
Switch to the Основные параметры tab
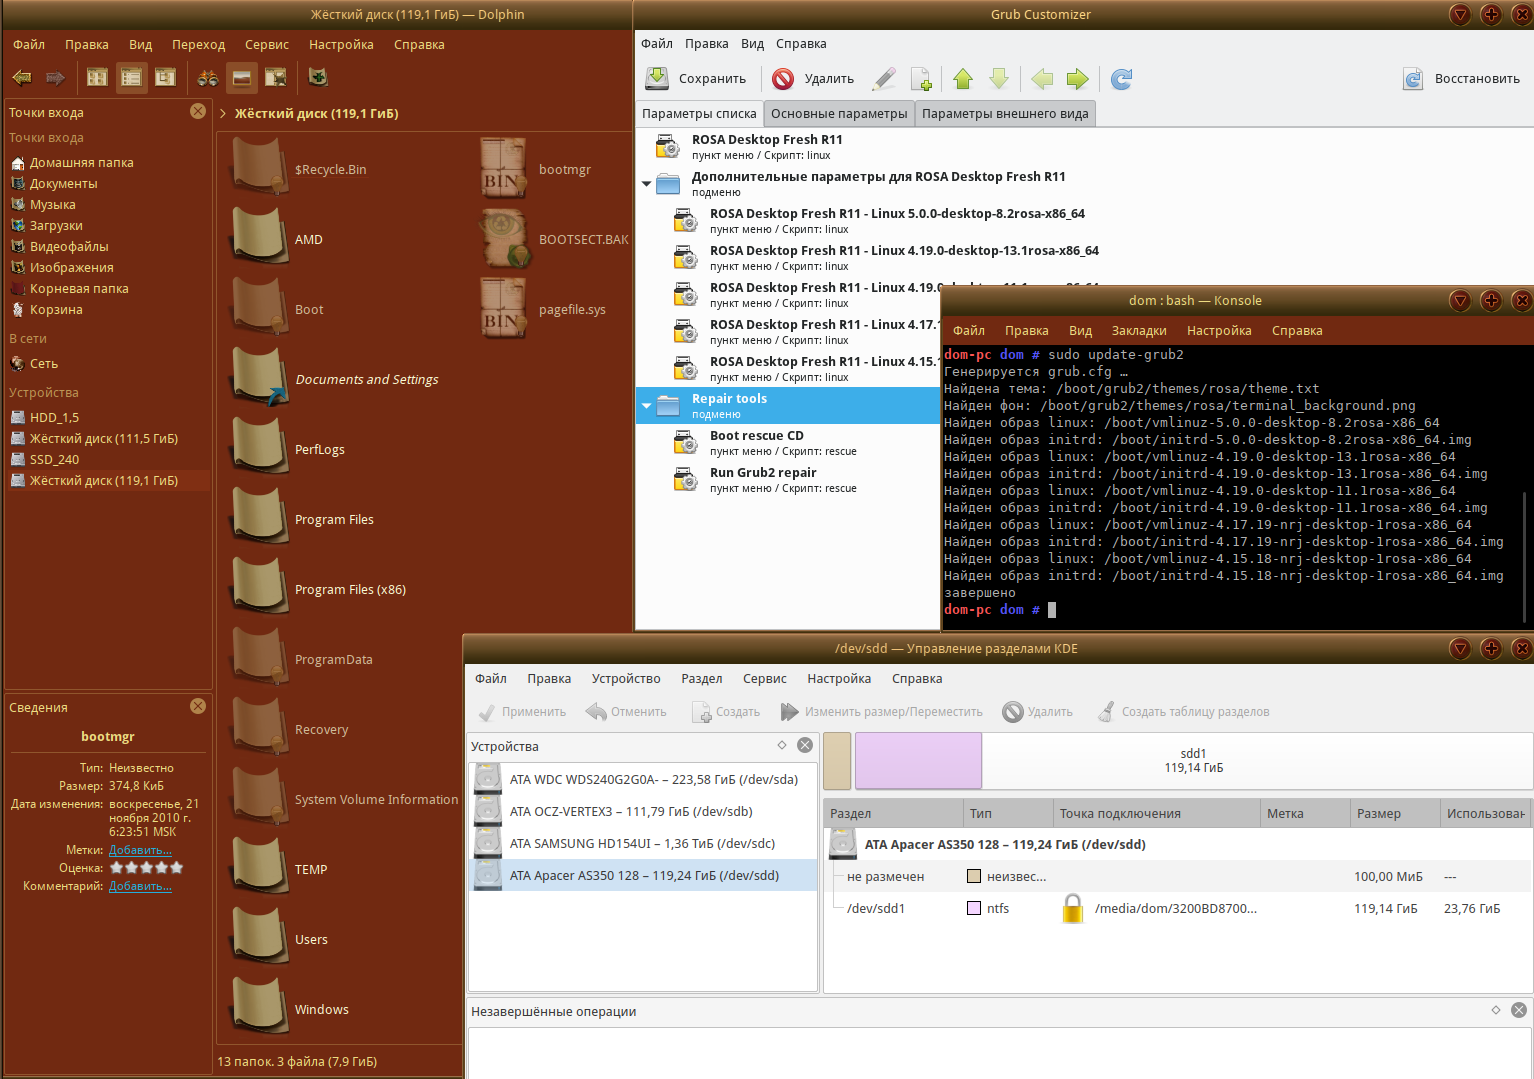(x=839, y=114)
